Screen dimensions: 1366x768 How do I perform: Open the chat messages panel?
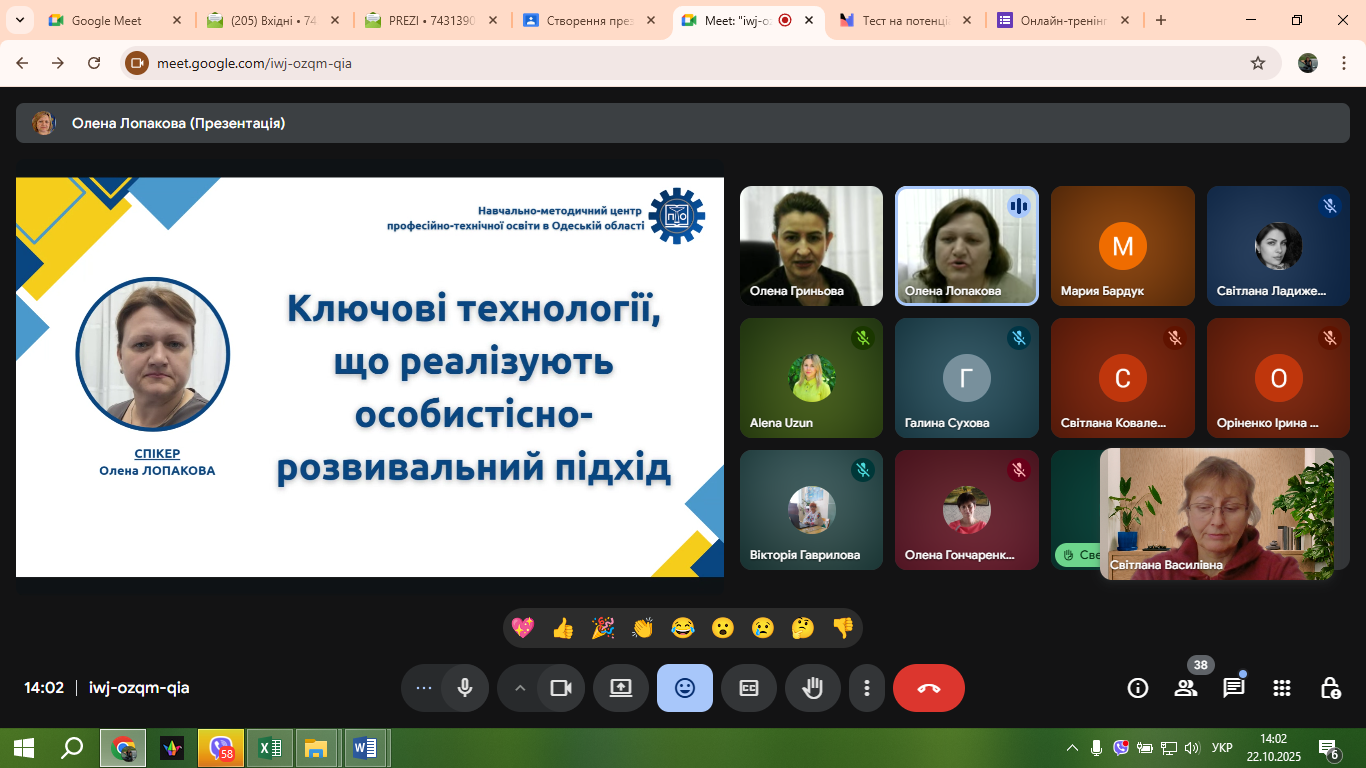coord(1234,688)
